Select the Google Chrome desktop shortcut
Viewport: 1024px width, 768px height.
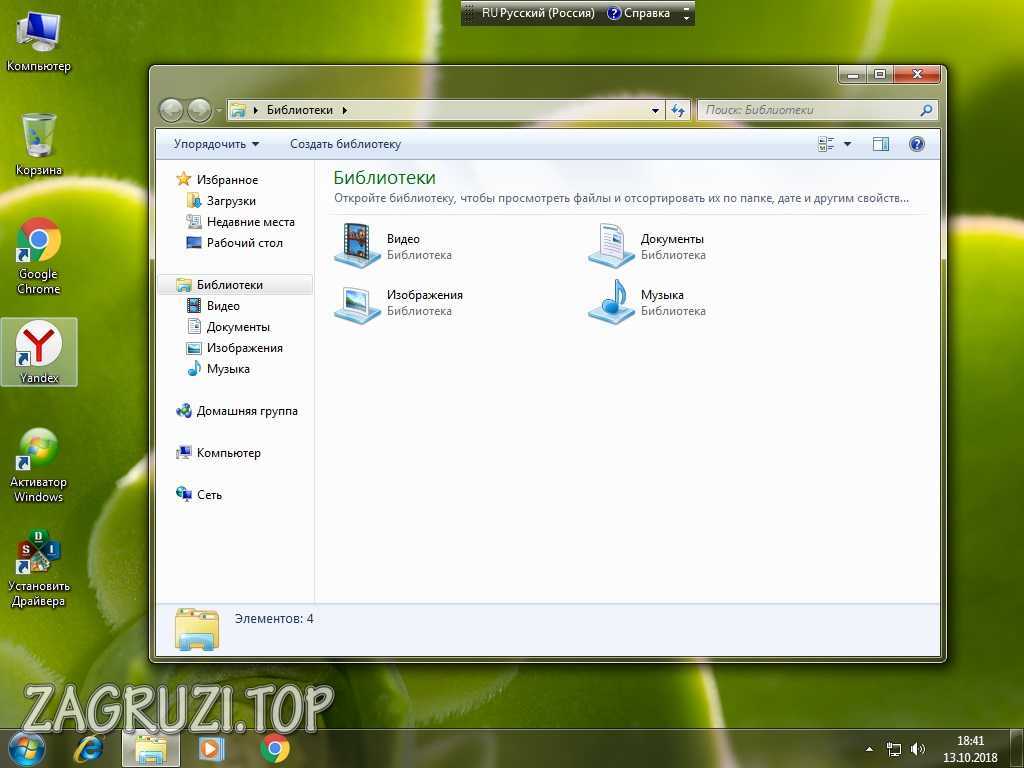coord(39,256)
